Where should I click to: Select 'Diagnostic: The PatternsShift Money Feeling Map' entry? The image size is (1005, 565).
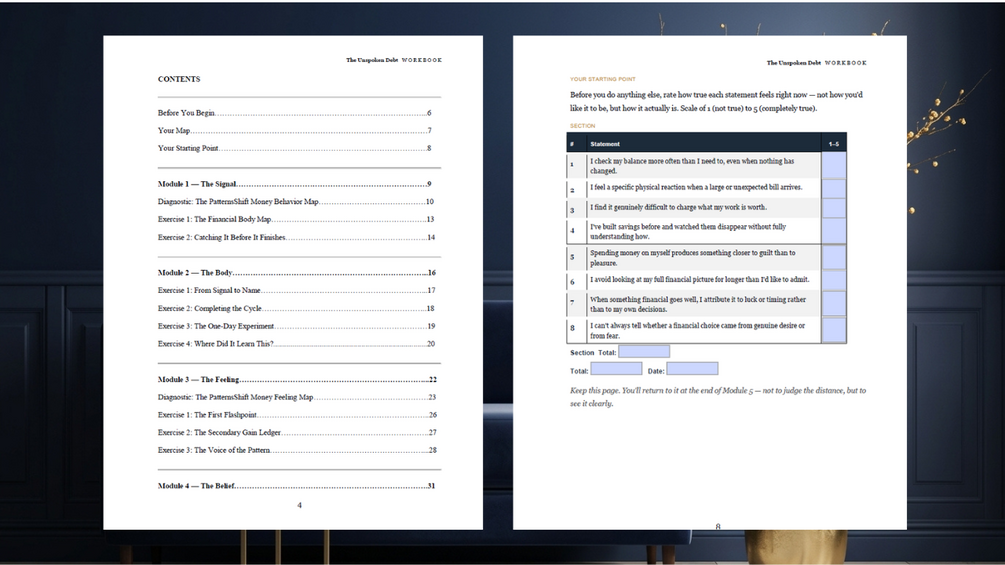pyautogui.click(x=297, y=397)
